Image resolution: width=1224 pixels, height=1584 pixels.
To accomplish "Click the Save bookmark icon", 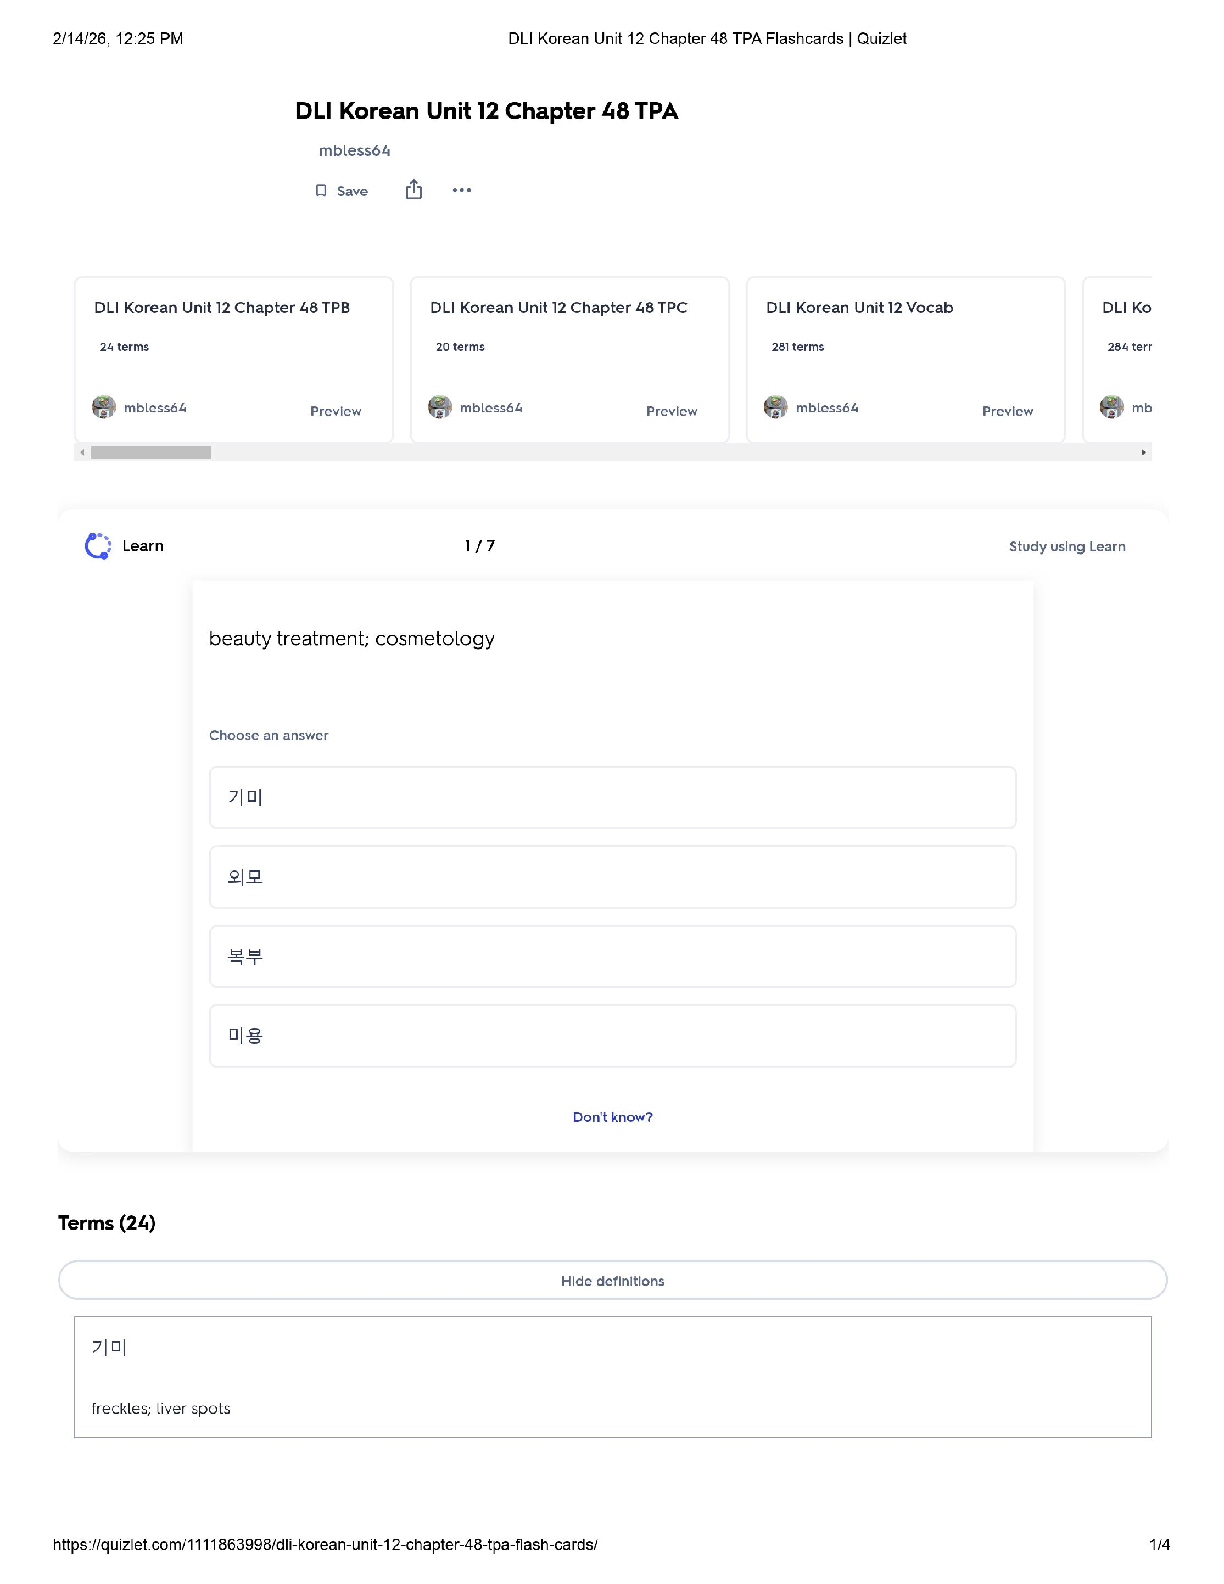I will point(321,191).
